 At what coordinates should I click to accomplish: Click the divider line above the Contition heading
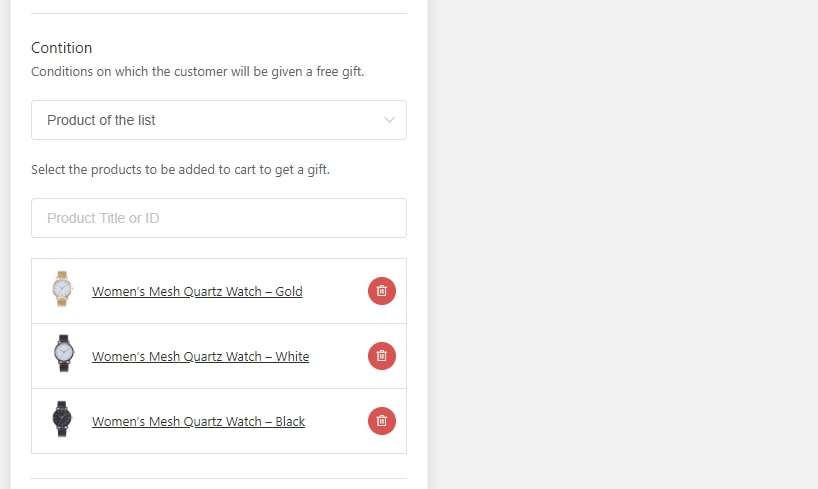click(x=218, y=13)
